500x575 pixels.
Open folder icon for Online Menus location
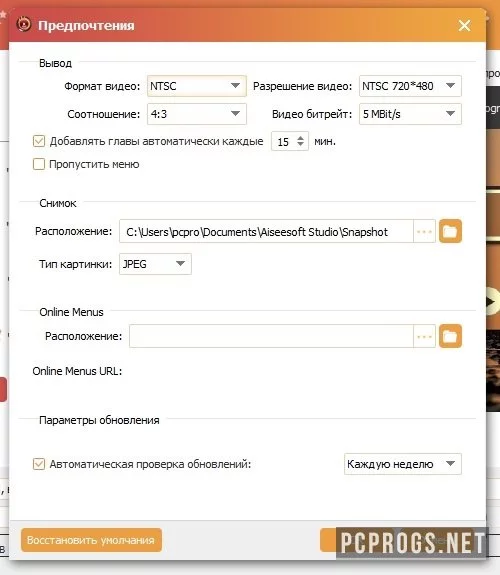pos(450,336)
